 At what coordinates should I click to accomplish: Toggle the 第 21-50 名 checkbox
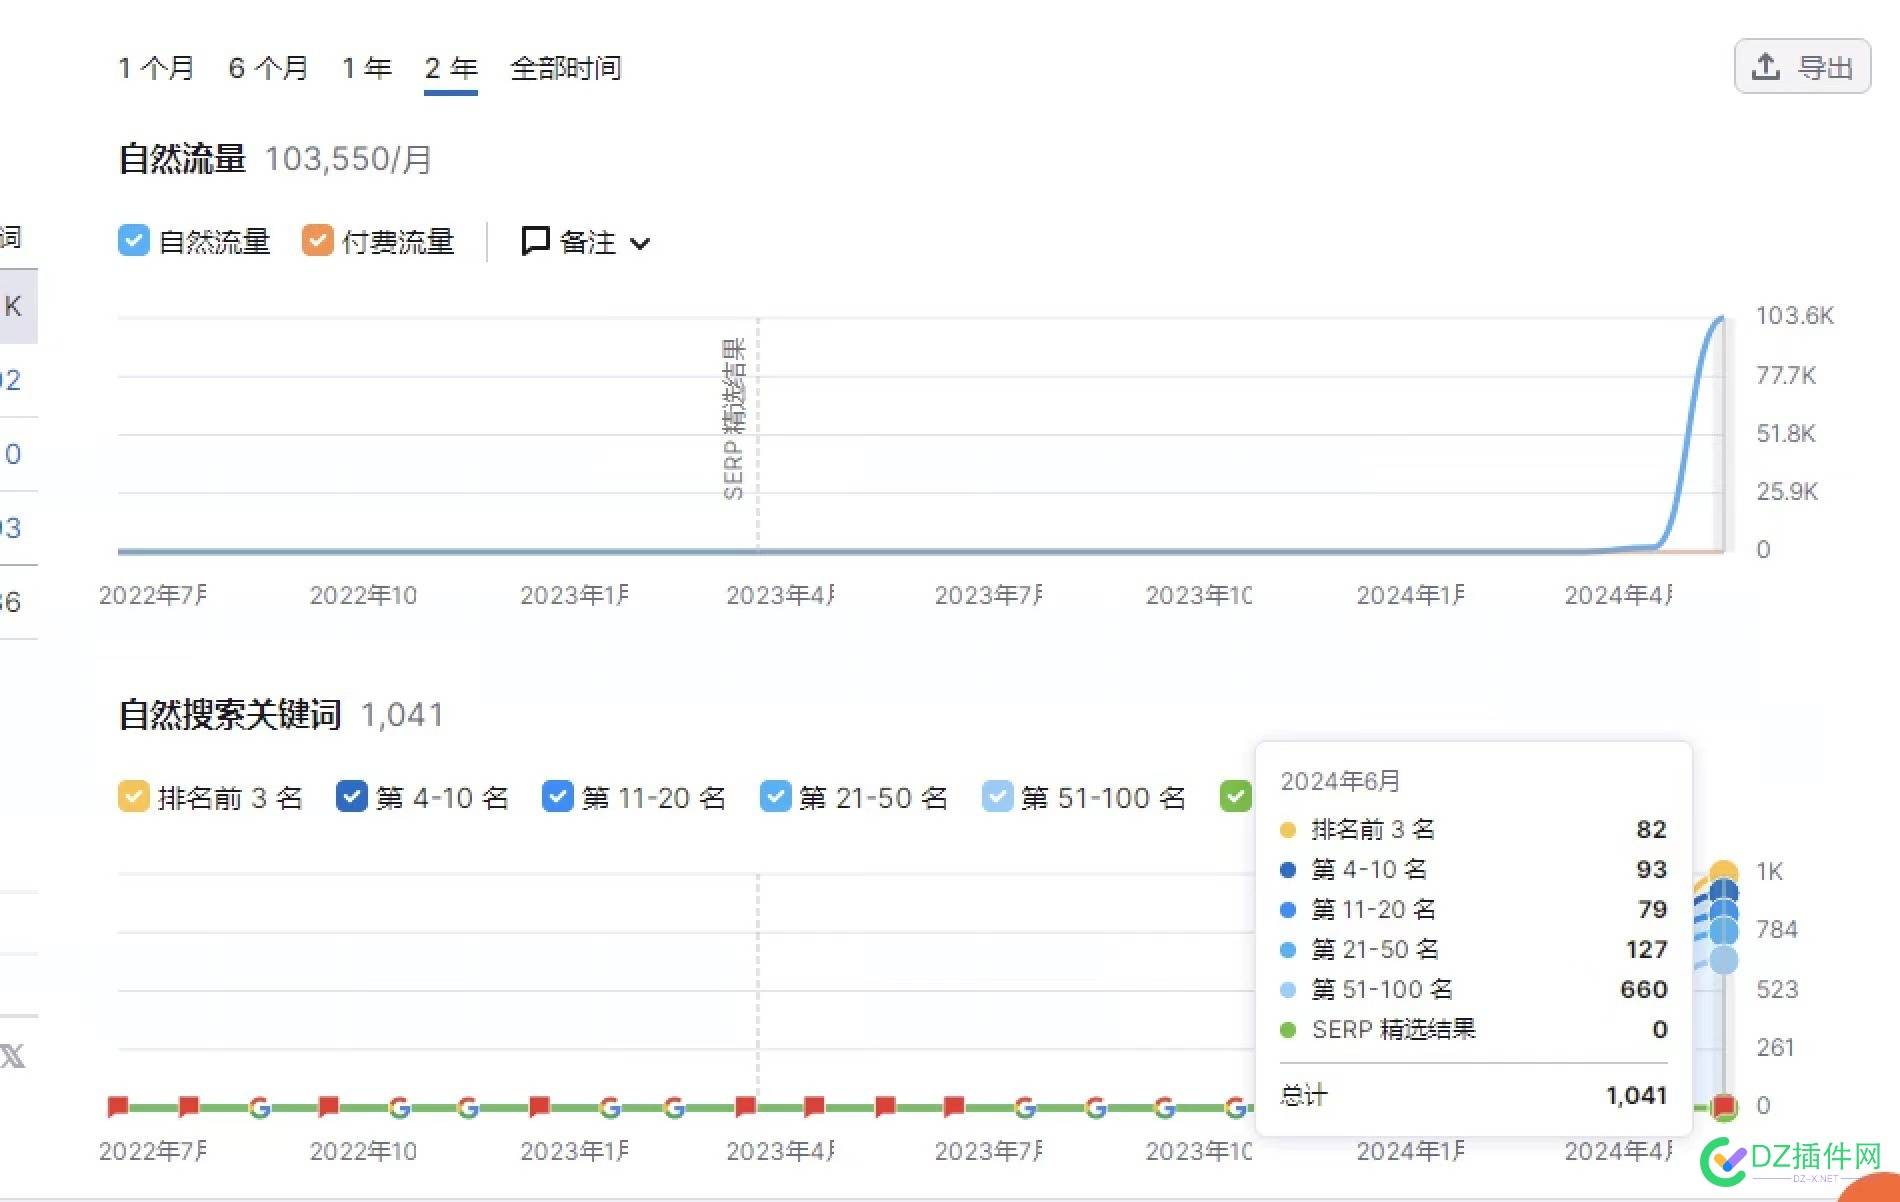(x=776, y=797)
